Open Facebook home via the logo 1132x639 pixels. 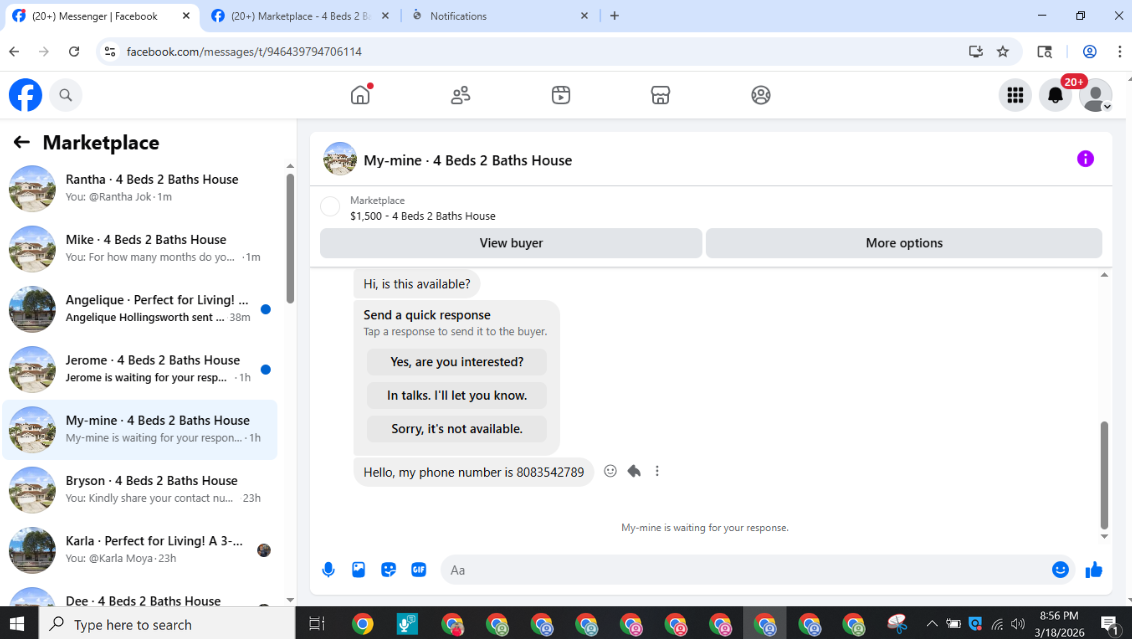pos(25,95)
